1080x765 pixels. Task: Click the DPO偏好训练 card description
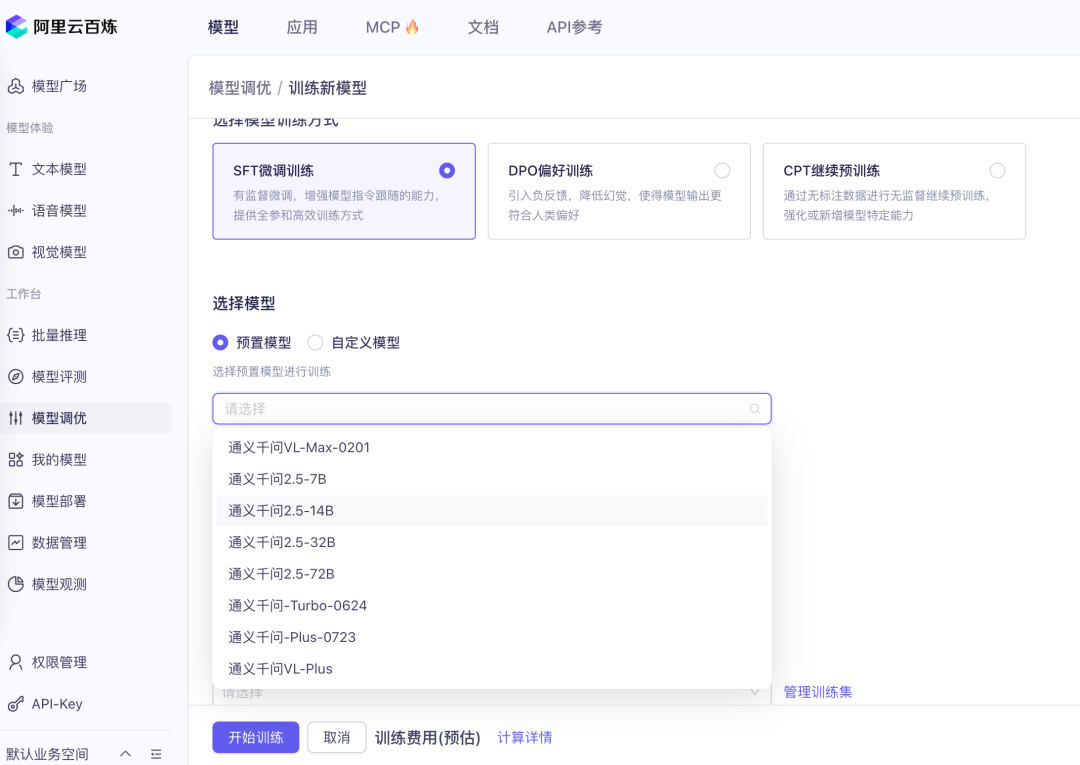615,205
